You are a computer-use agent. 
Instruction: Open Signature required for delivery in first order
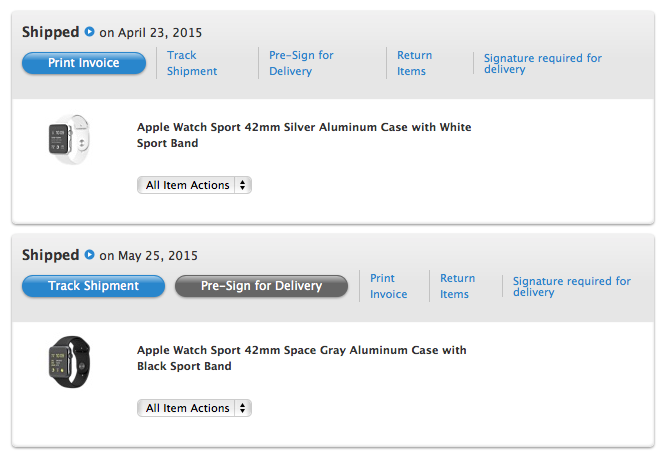click(x=542, y=64)
